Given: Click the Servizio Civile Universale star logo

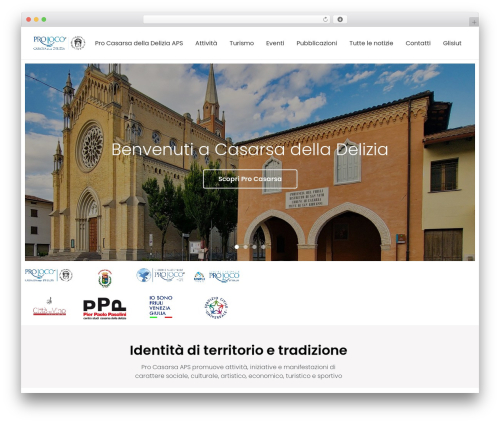Looking at the screenshot, I should (x=216, y=307).
